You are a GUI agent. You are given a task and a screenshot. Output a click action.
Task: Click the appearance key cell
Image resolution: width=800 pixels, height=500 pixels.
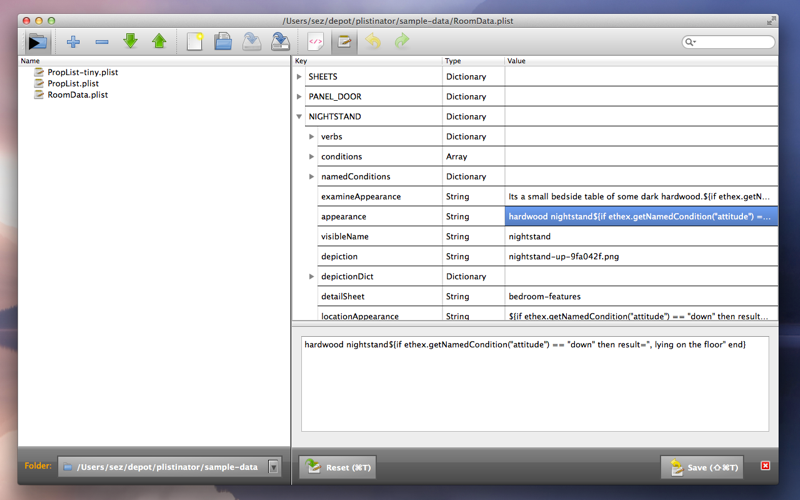click(x=379, y=216)
